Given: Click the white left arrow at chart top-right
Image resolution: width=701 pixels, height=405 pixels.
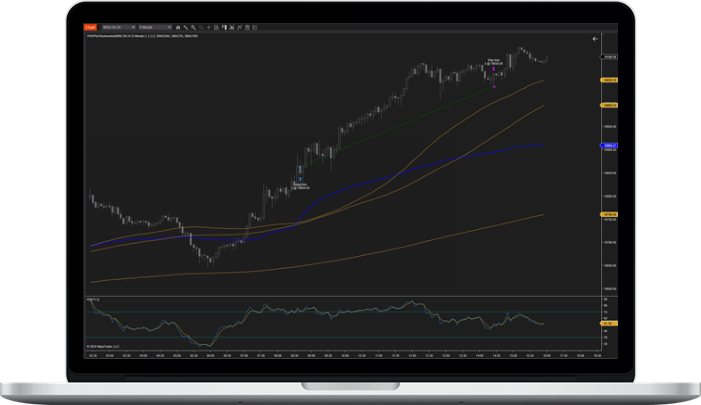Looking at the screenshot, I should [594, 39].
